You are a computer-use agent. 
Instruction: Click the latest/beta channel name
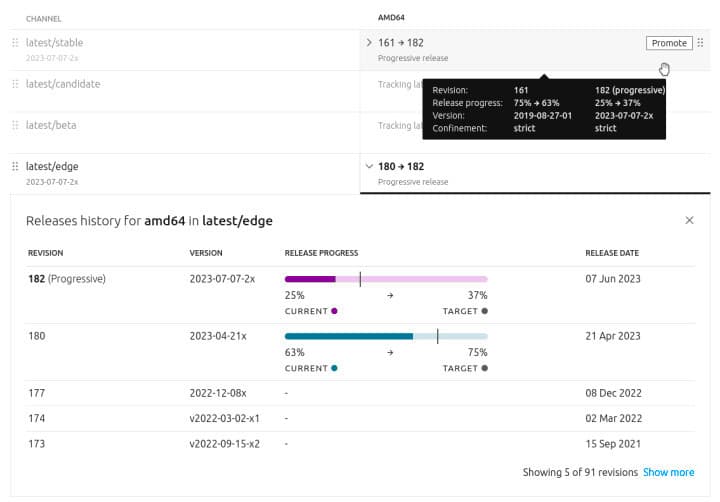(51, 125)
